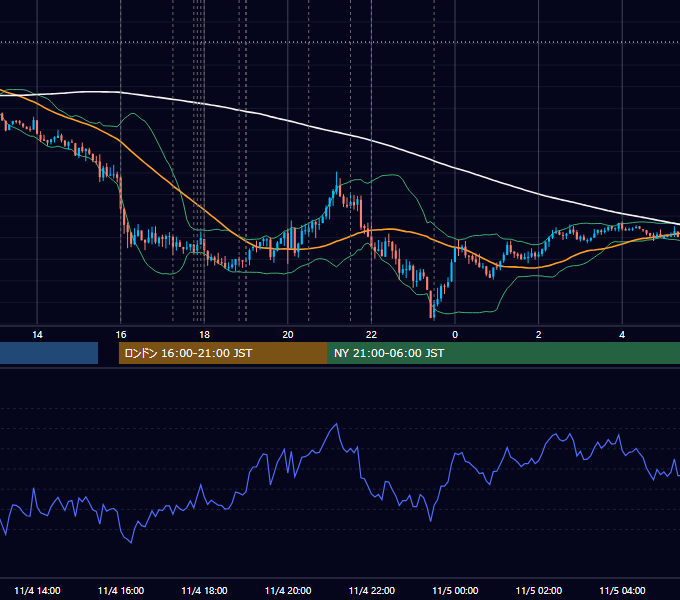
Task: Click the NY 21:00-06:00 JST session bar
Action: [x=503, y=353]
